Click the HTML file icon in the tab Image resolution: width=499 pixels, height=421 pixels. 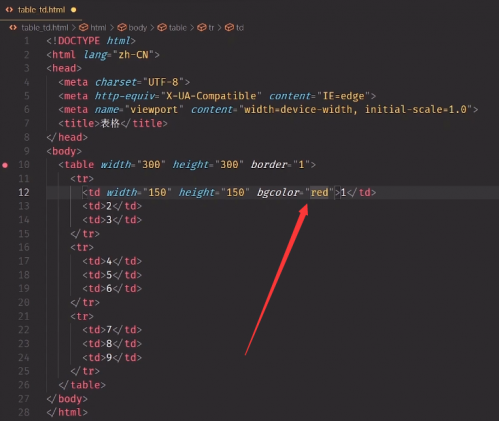9,10
